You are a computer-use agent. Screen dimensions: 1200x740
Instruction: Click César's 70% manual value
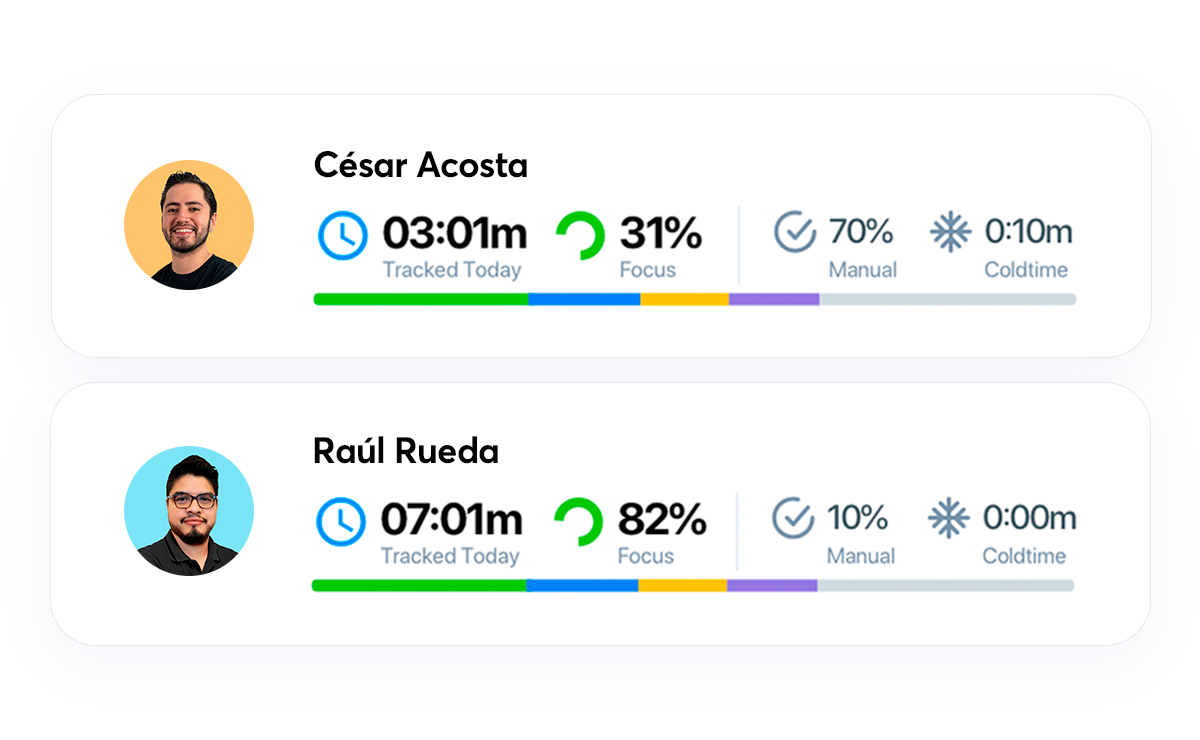(x=861, y=232)
